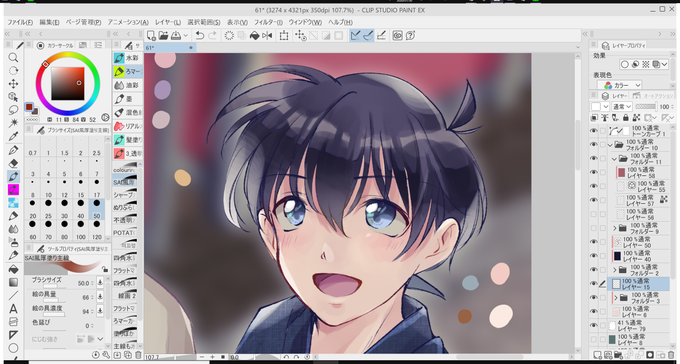Choose the 水彩 sub tool group

(128, 58)
